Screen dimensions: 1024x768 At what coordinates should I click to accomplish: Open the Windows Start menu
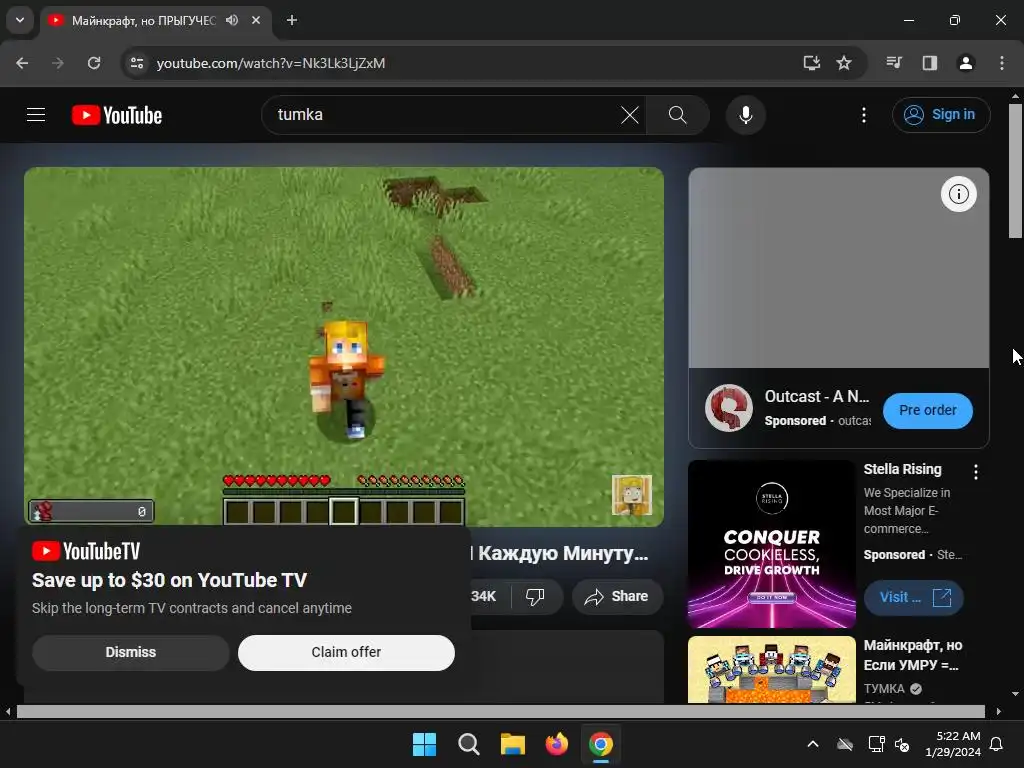[x=424, y=744]
